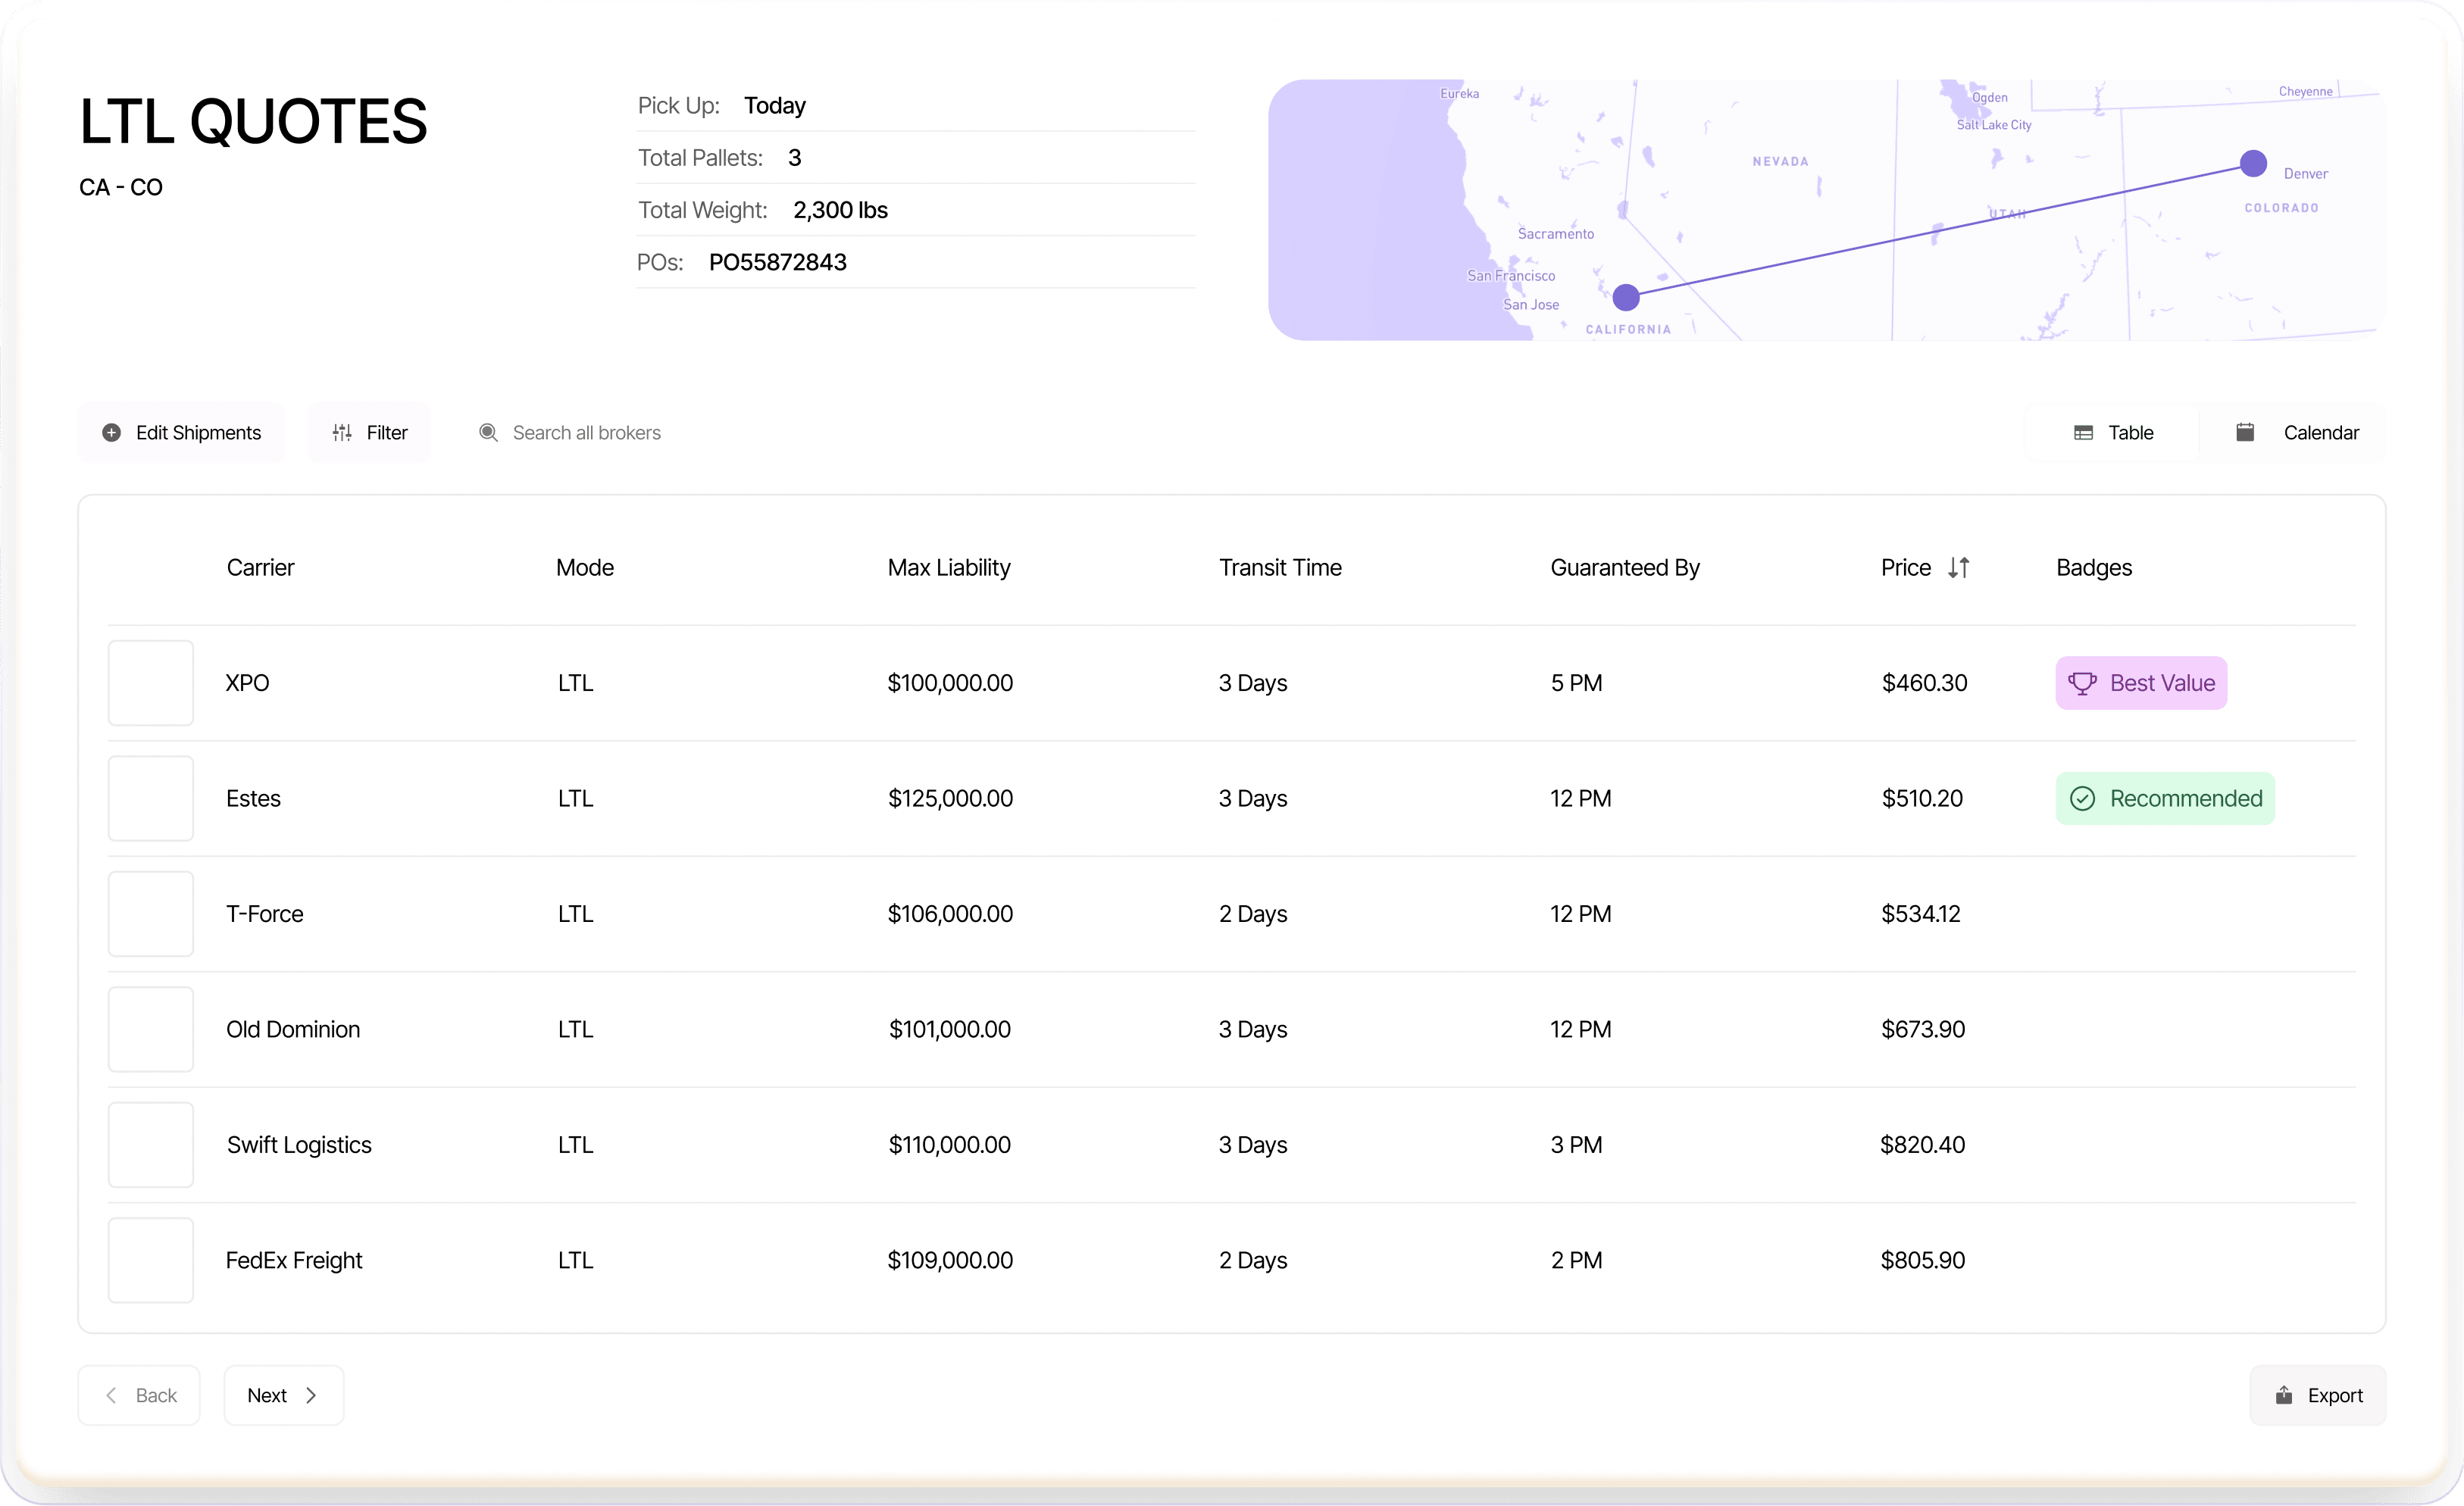Click the chevron on the Next button
The height and width of the screenshot is (1506, 2464).
pyautogui.click(x=311, y=1395)
